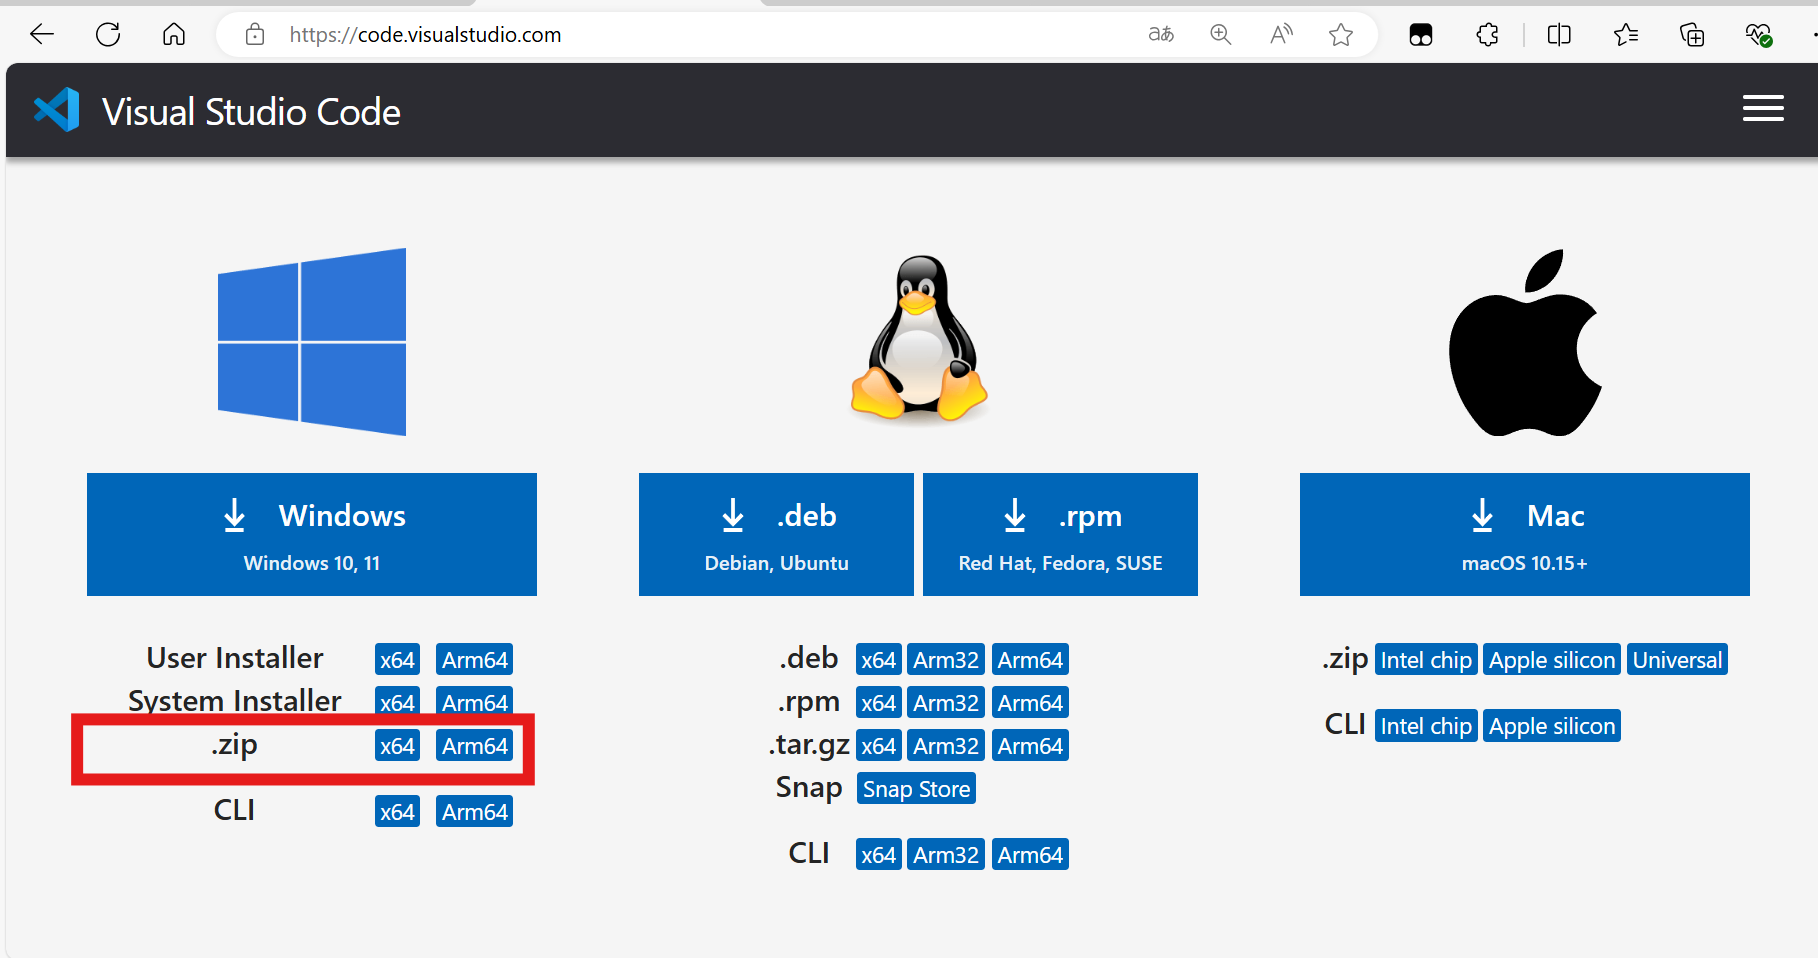Download Linux .tar.gz Arm32
The image size is (1818, 958).
[x=946, y=746]
